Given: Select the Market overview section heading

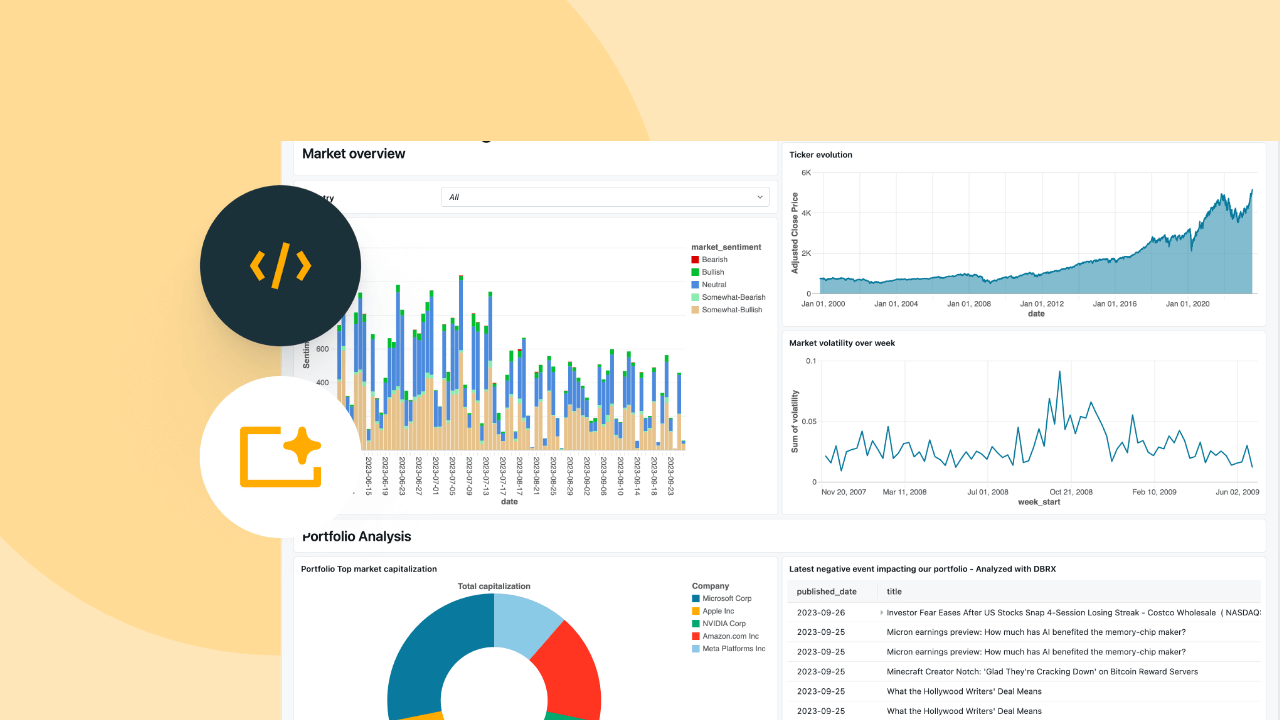Looking at the screenshot, I should pos(354,154).
